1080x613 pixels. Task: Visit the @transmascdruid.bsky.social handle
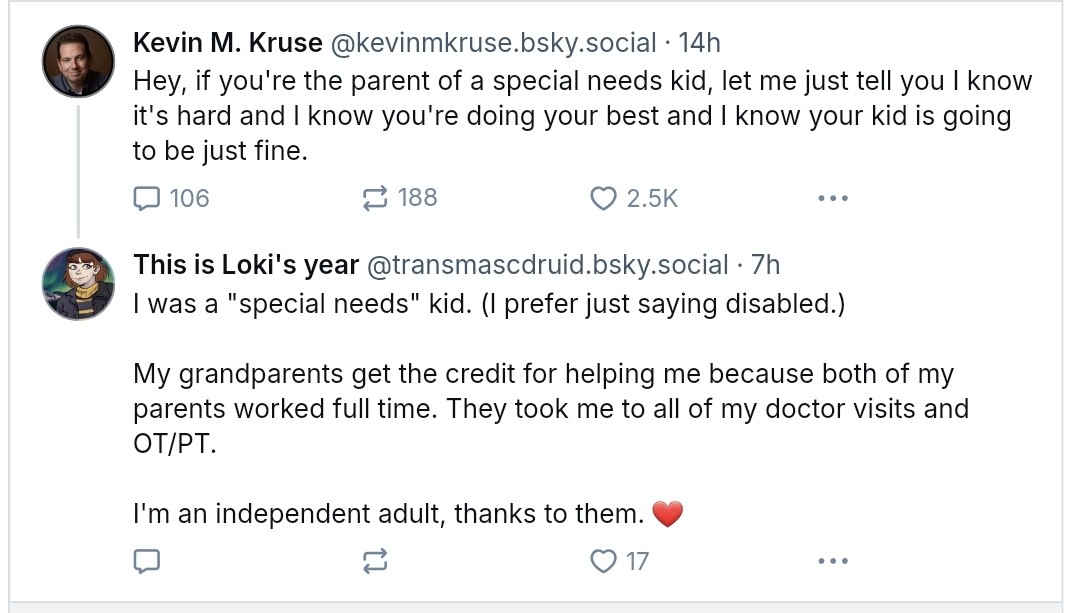(x=548, y=265)
